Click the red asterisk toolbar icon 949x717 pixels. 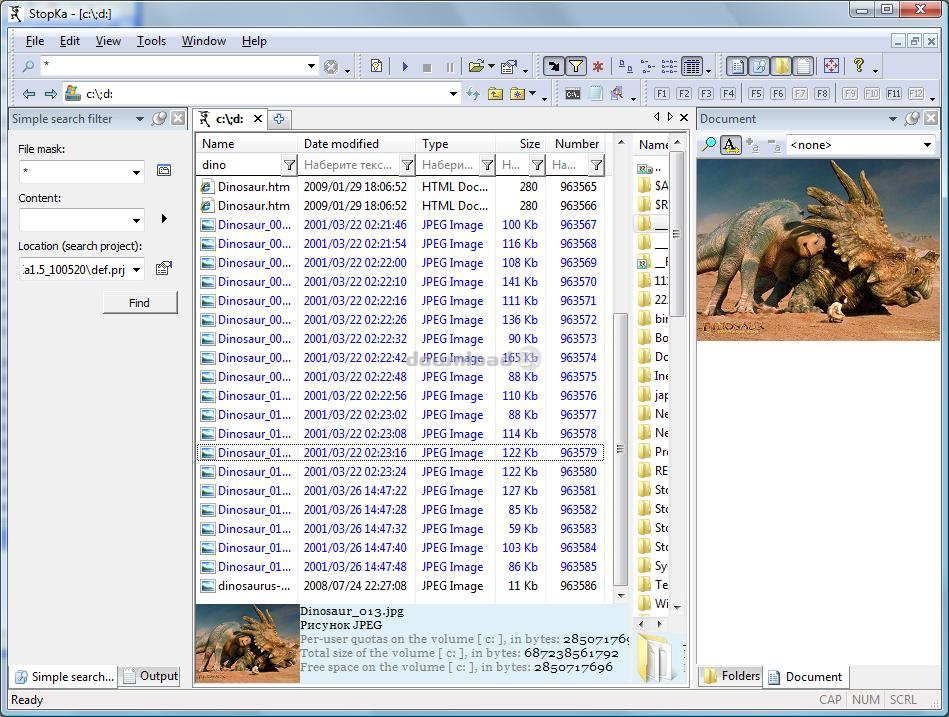click(x=598, y=67)
